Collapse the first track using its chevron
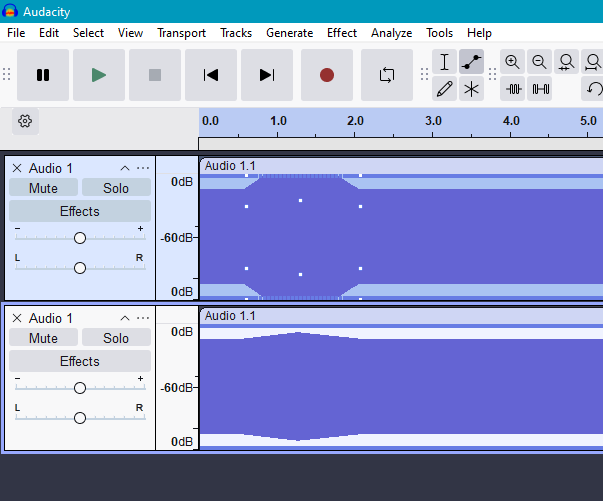603x501 pixels. (x=125, y=168)
